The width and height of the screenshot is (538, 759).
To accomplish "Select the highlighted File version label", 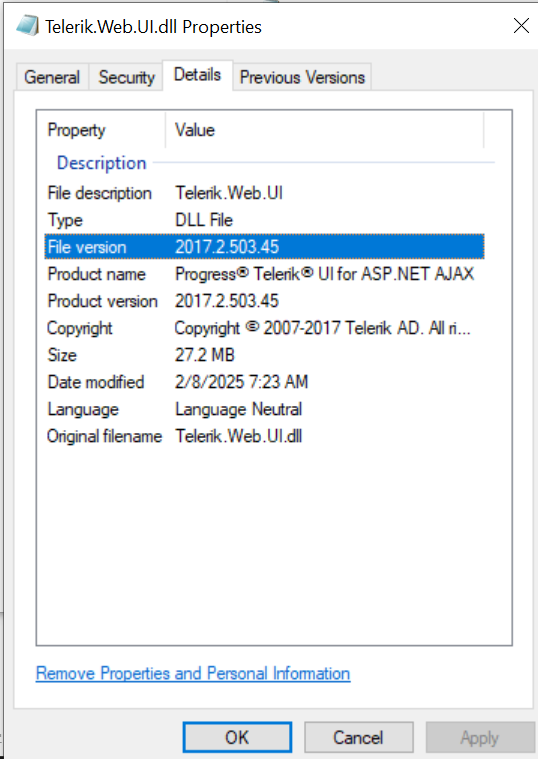I will [87, 247].
